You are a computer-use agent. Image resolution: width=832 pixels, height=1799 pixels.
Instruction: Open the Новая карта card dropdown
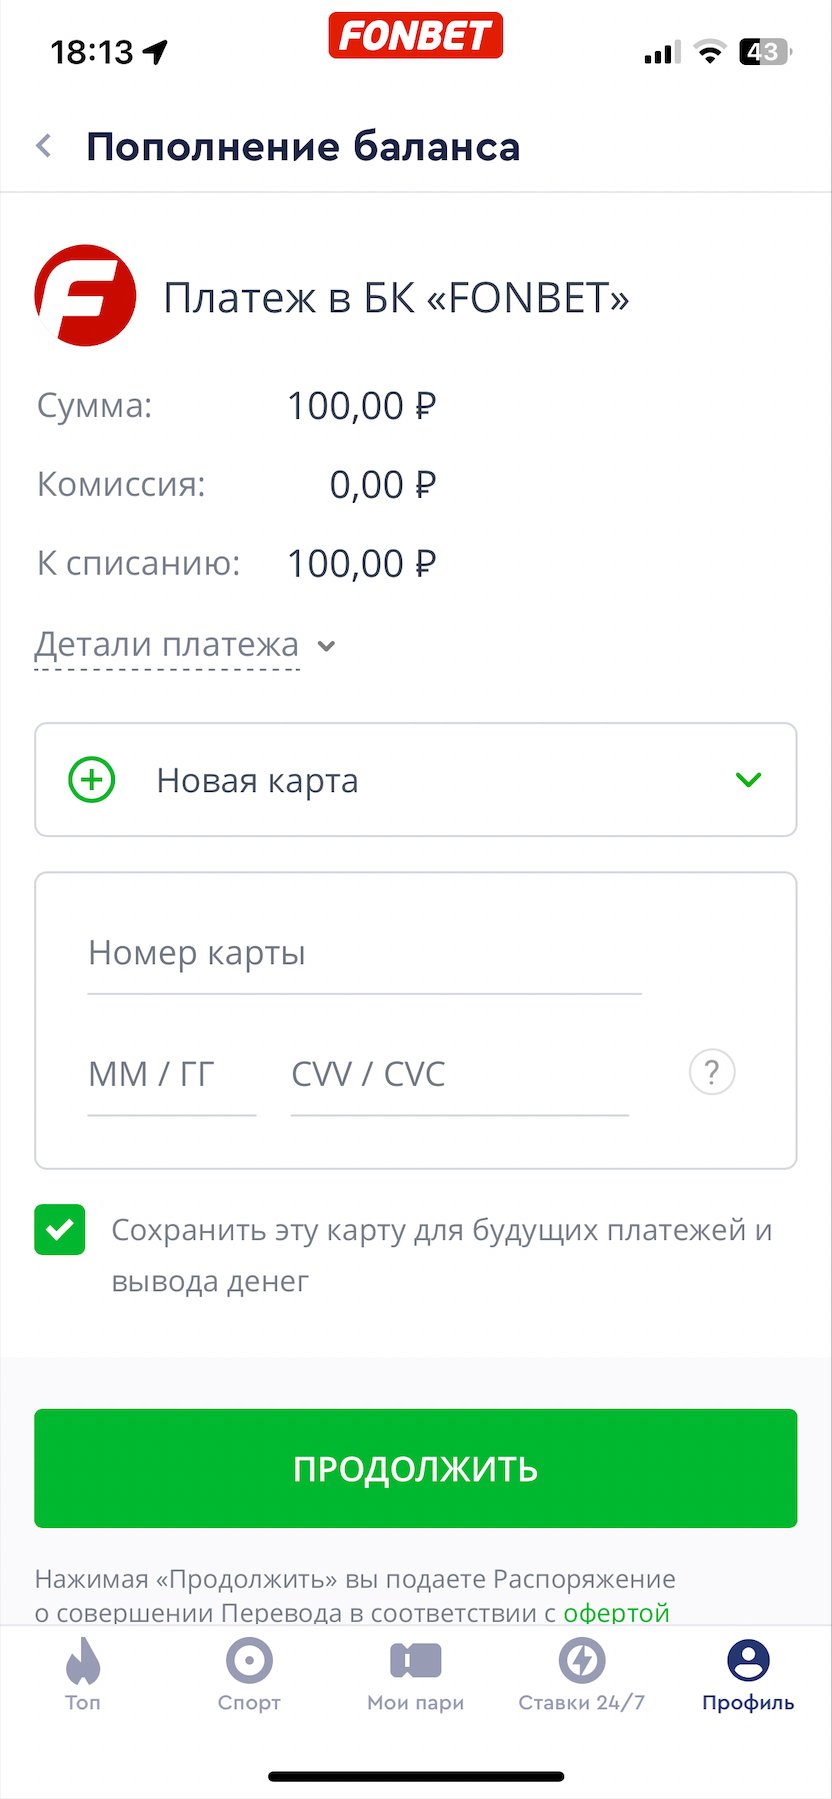click(415, 780)
